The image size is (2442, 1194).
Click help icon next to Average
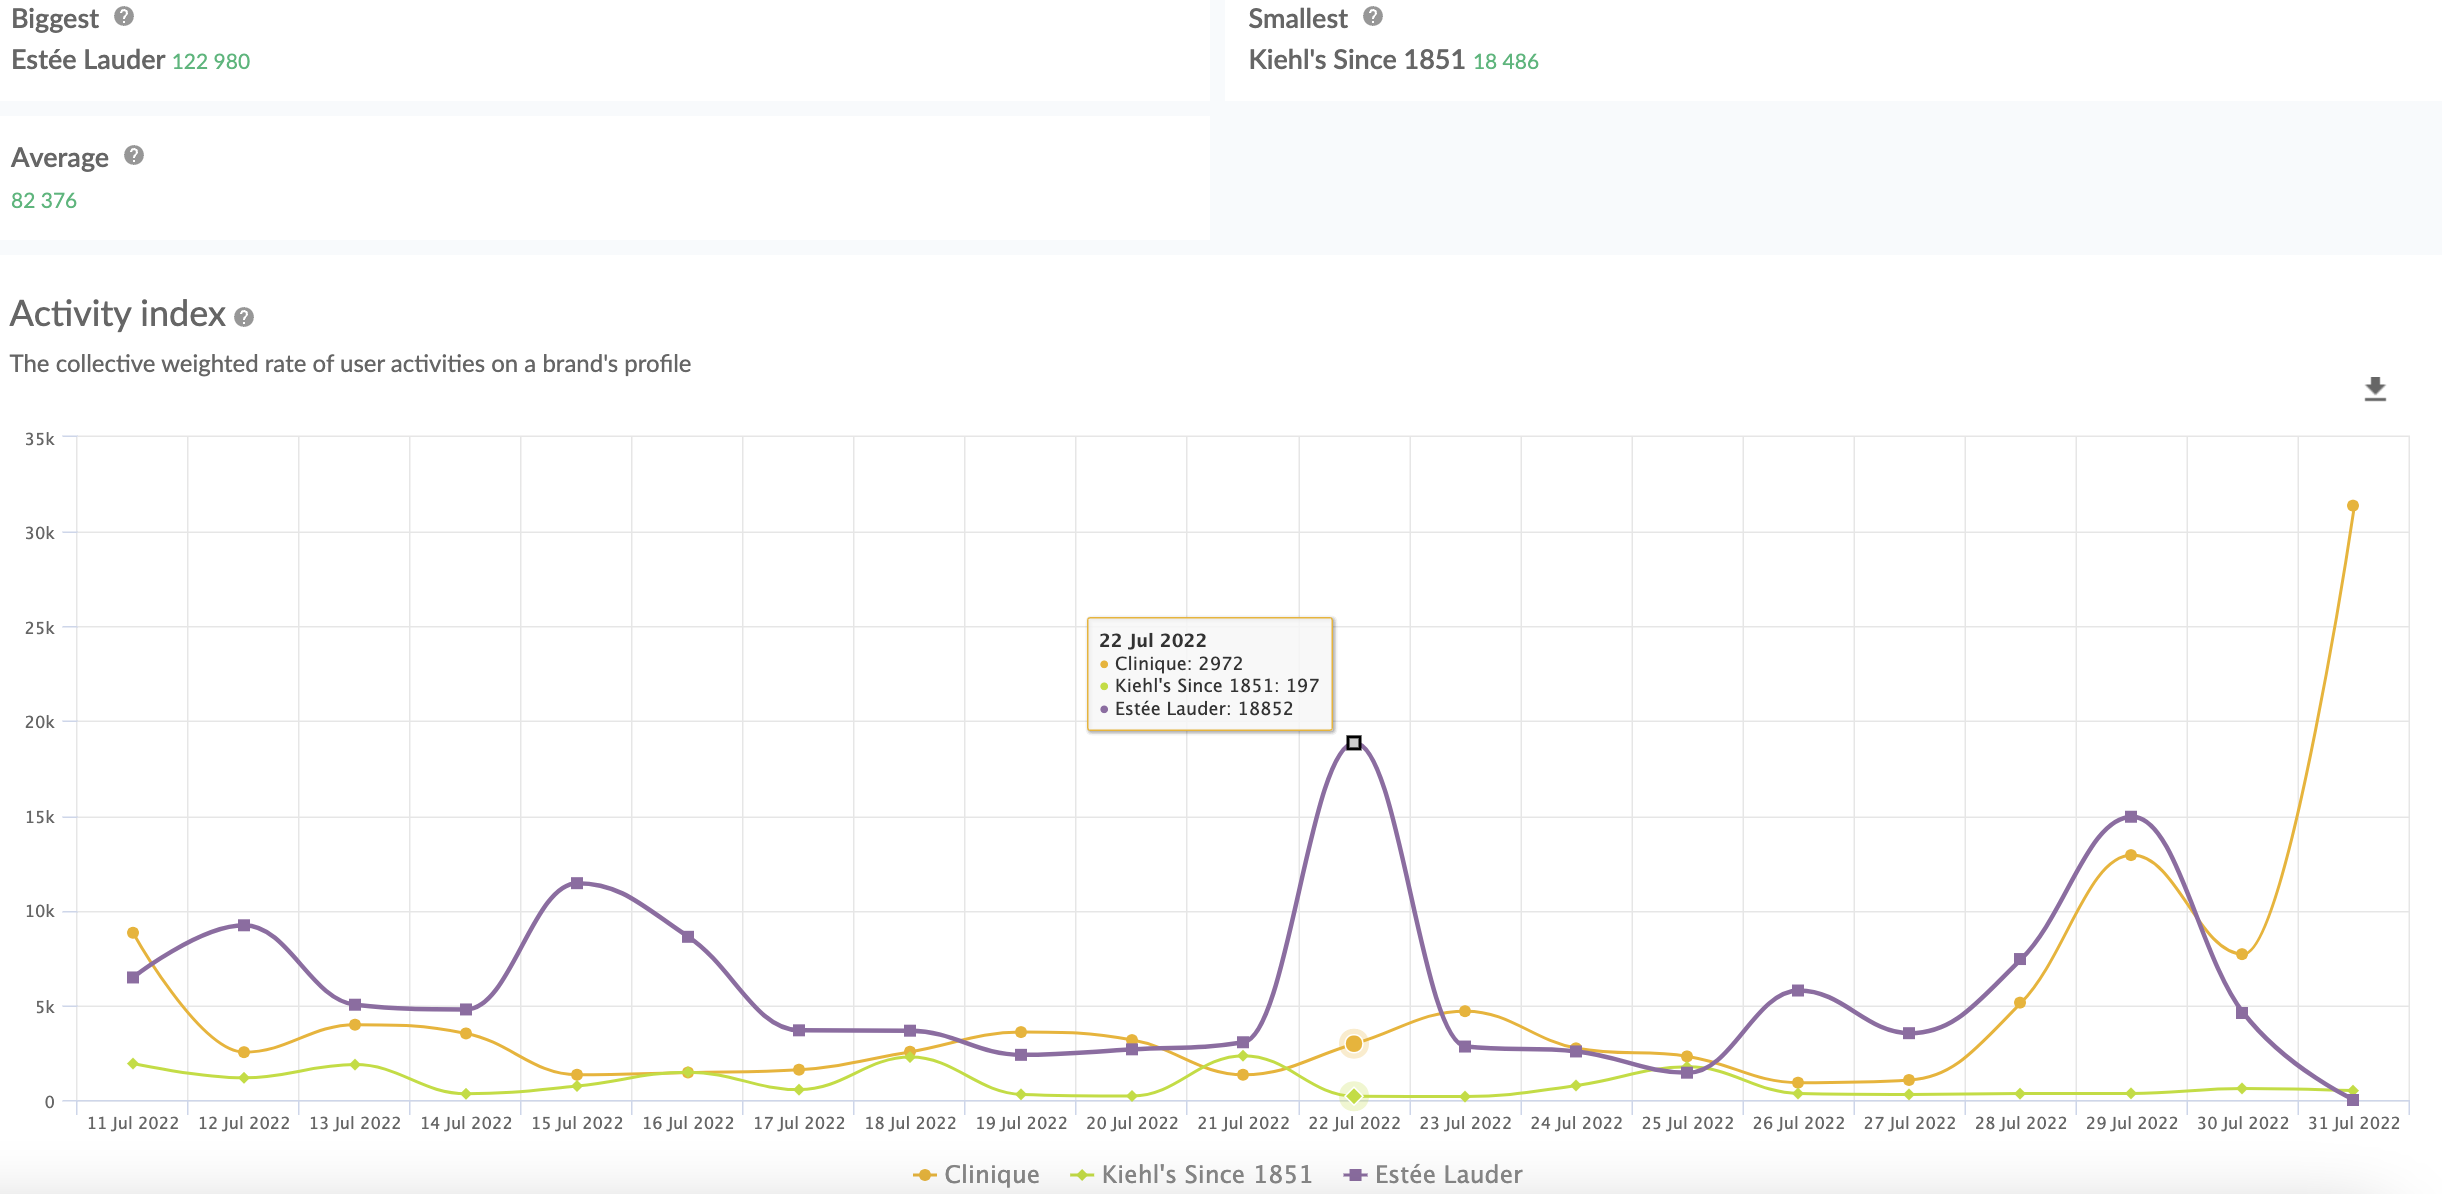[x=134, y=156]
